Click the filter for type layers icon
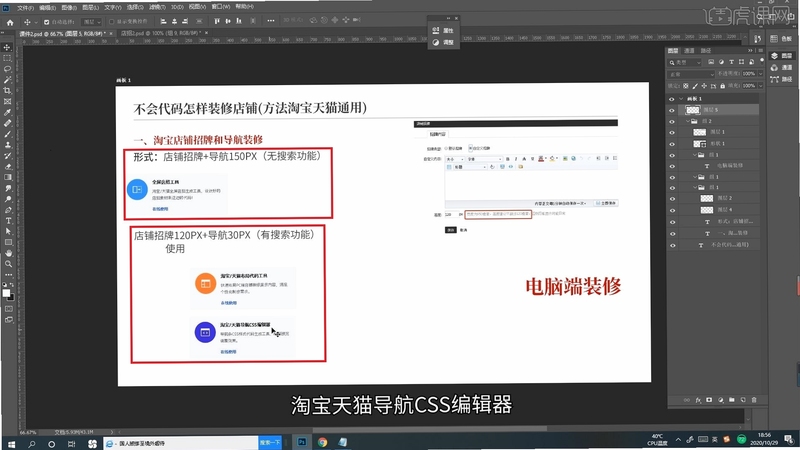The height and width of the screenshot is (450, 800). (731, 62)
